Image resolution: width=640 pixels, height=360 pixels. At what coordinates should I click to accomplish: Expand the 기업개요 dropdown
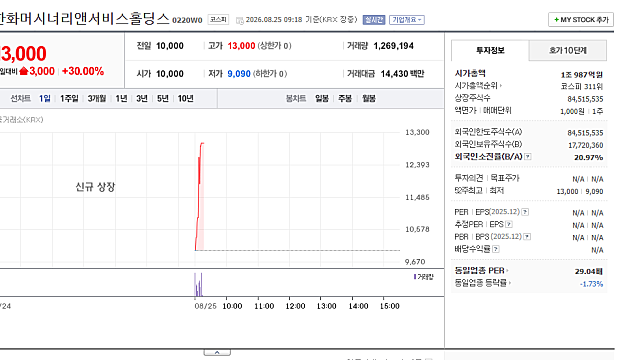tap(407, 20)
